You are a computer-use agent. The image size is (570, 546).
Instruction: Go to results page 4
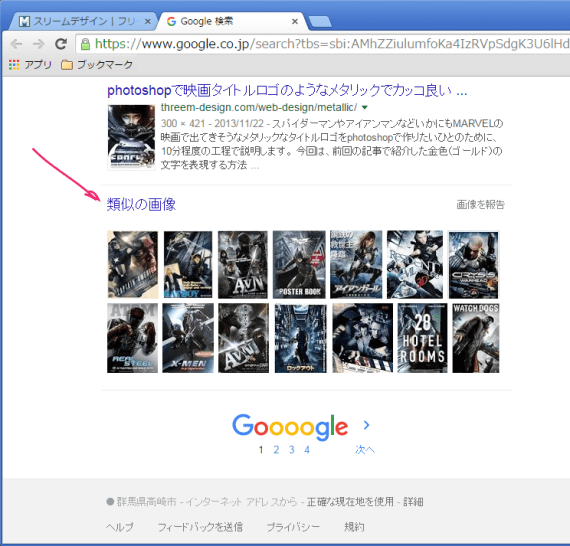[307, 450]
